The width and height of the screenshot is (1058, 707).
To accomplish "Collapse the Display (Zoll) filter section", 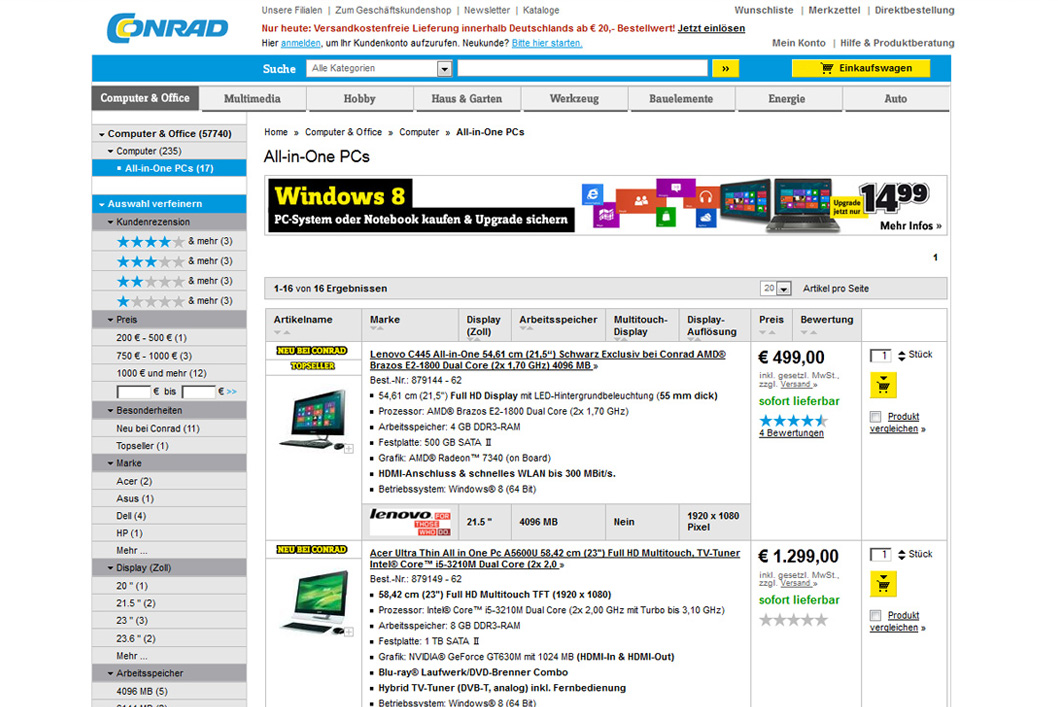I will tap(111, 568).
